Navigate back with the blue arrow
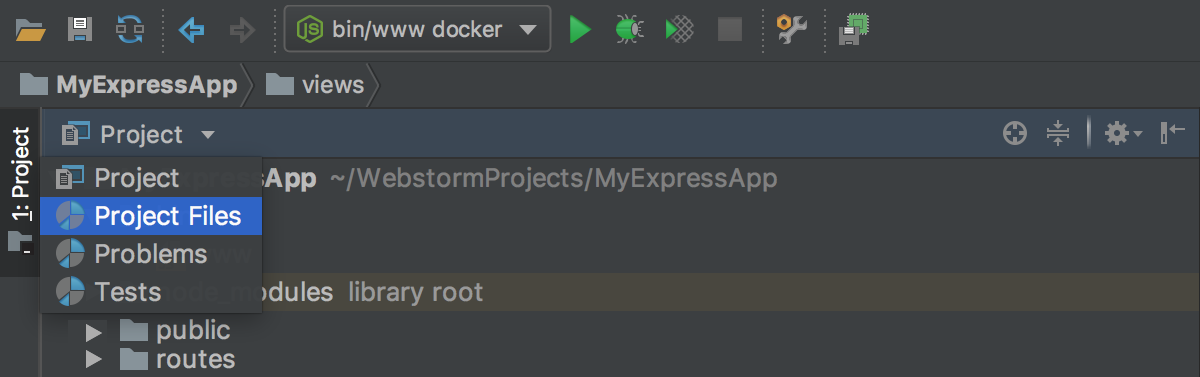Viewport: 1200px width, 377px height. [x=191, y=30]
